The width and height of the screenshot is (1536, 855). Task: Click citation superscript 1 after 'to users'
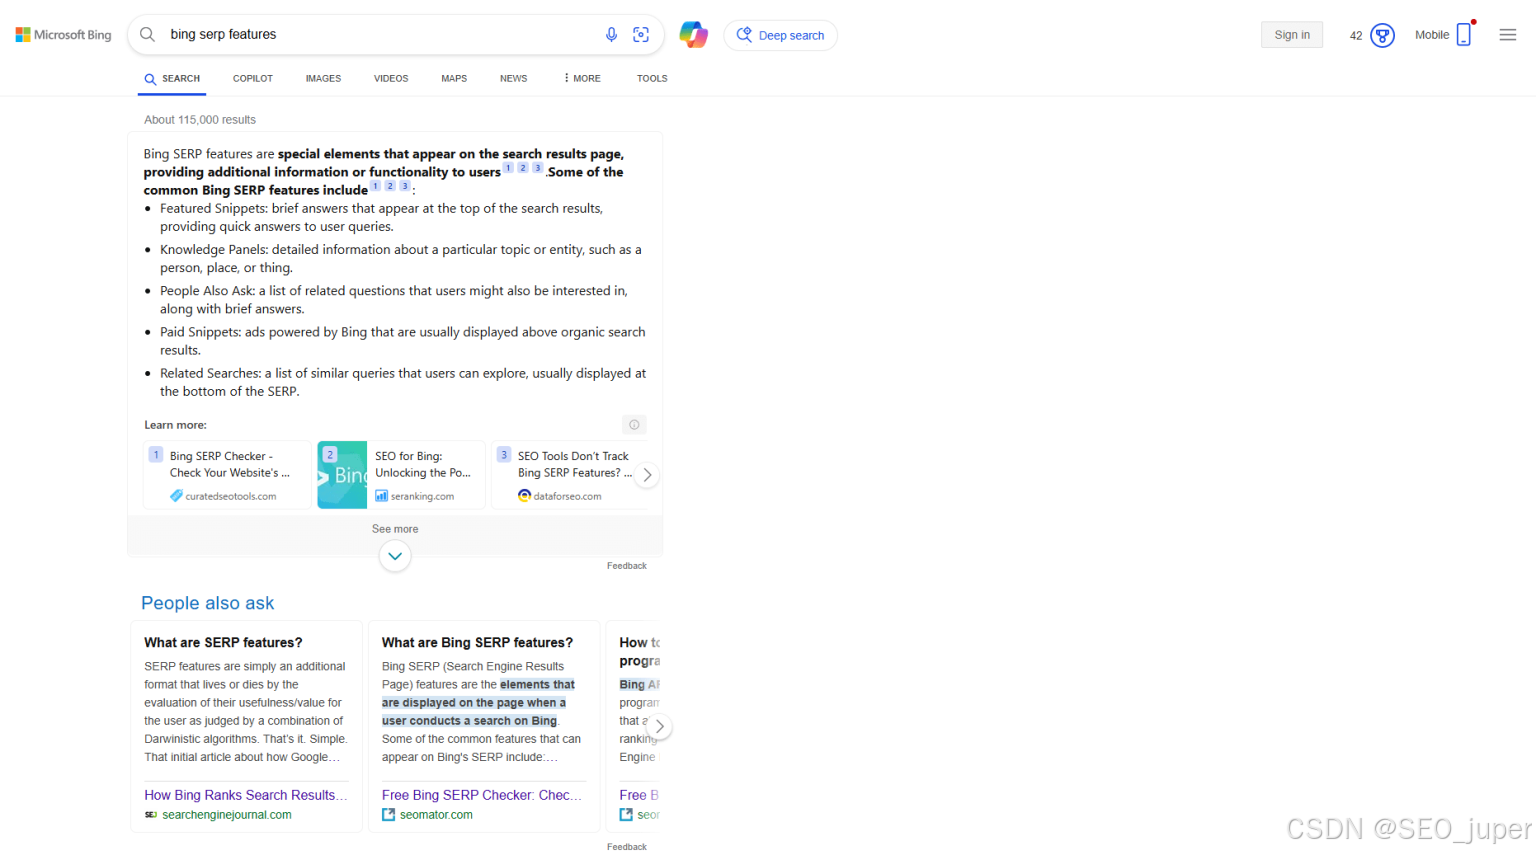pos(508,168)
